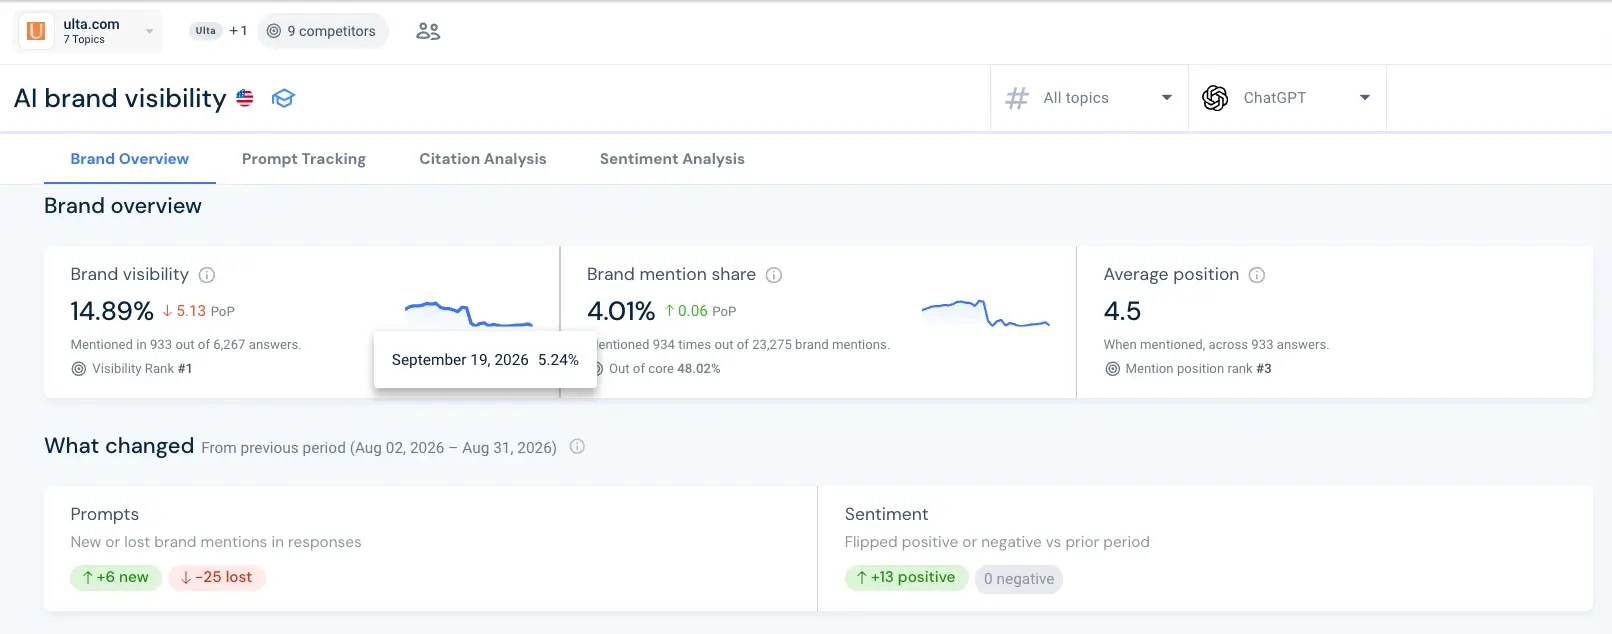Click the US flag icon beside the title
Image resolution: width=1612 pixels, height=634 pixels.
pos(245,98)
